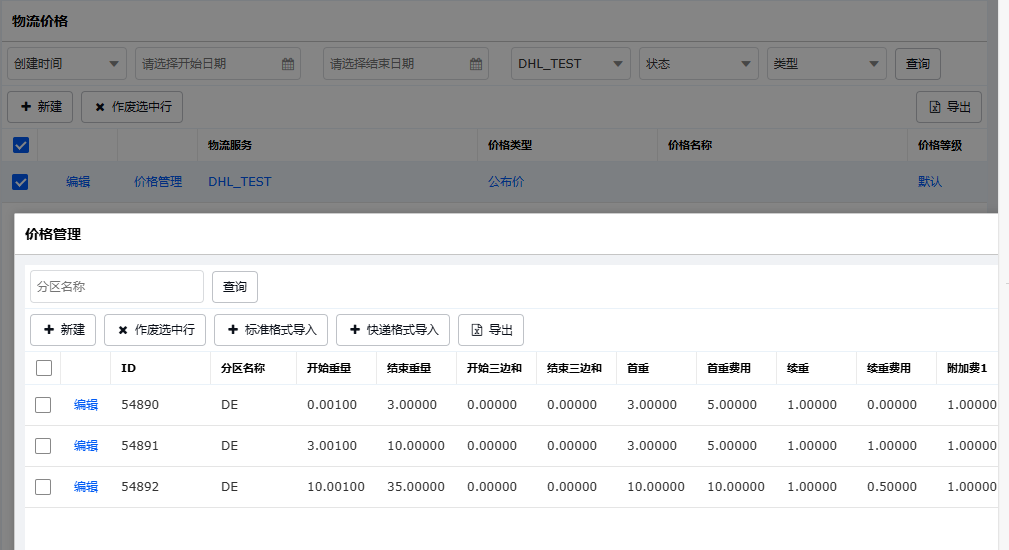Click the 开始重量 column header

coord(329,368)
